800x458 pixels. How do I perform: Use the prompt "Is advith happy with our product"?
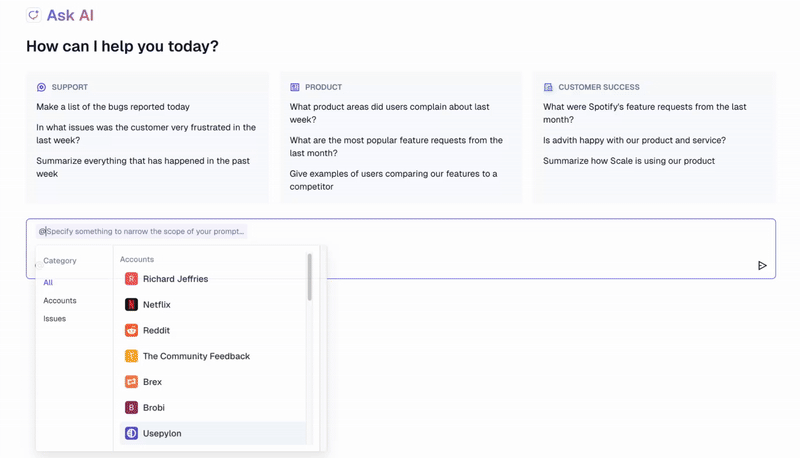point(634,140)
